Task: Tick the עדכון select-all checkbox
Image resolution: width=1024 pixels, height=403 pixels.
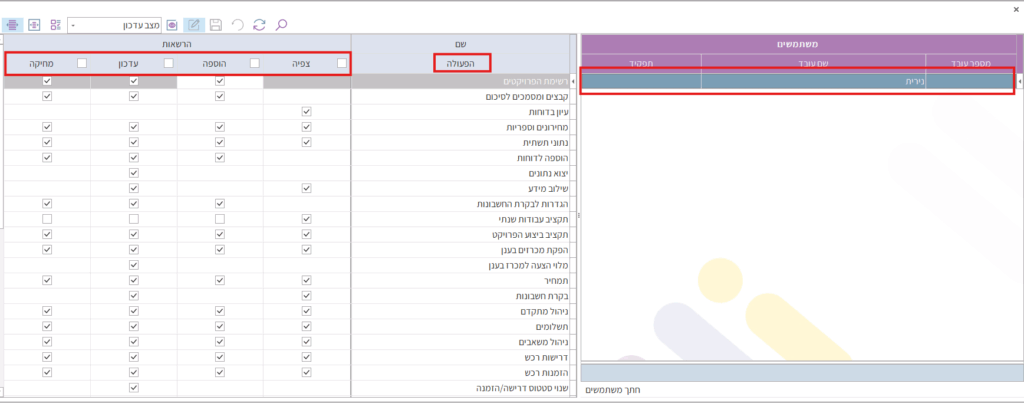Action: pos(168,63)
